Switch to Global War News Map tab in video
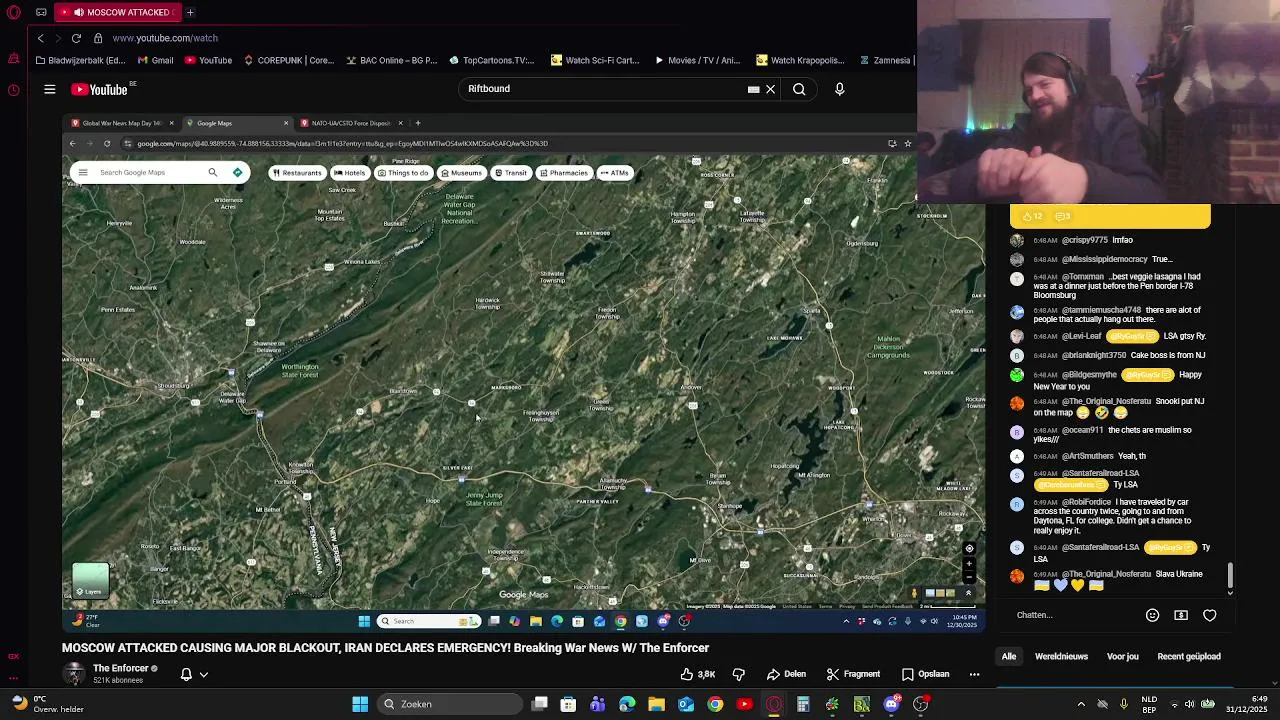This screenshot has height=720, width=1280. pyautogui.click(x=121, y=123)
